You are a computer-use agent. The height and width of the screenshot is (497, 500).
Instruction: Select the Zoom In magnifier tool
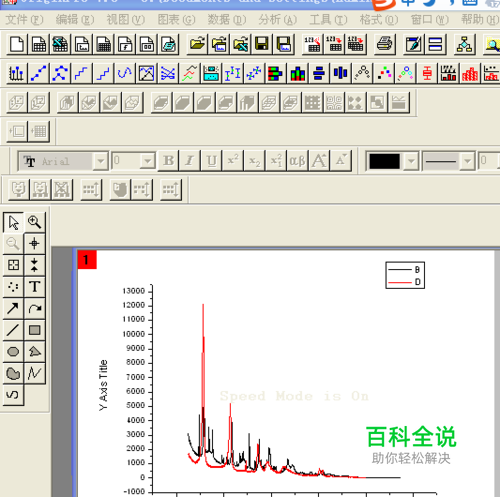click(x=34, y=222)
